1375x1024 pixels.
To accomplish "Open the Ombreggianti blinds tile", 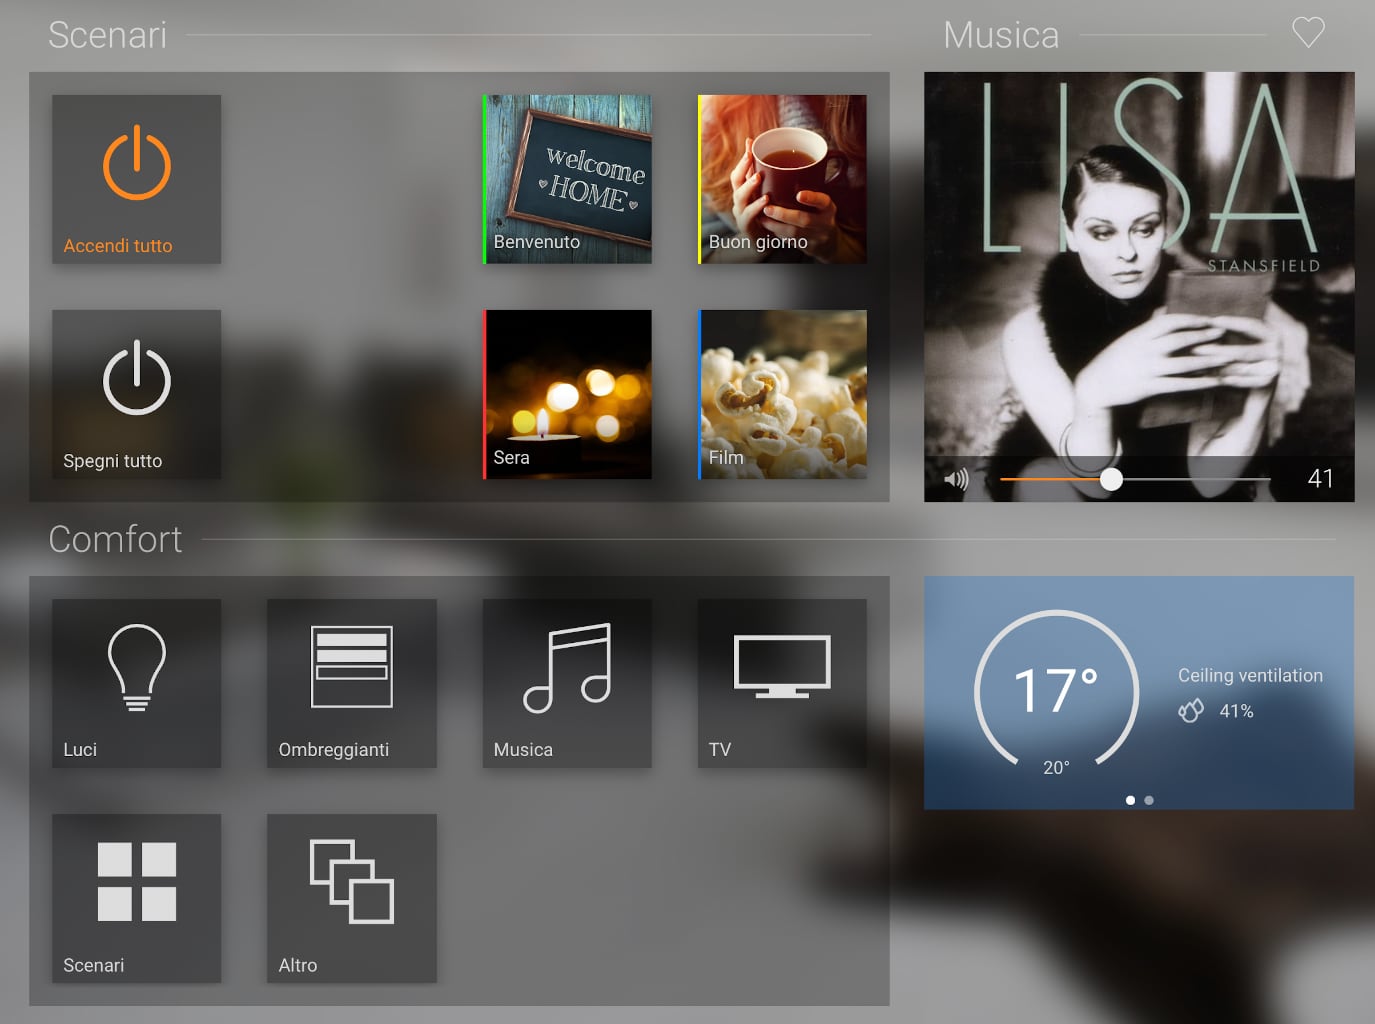I will pos(351,683).
